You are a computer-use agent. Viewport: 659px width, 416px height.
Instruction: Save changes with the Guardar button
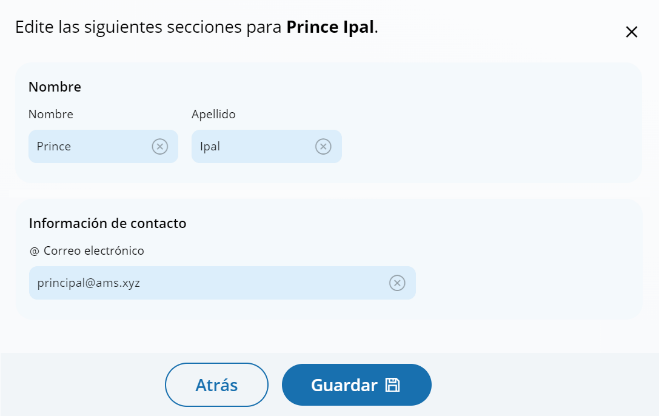344,385
